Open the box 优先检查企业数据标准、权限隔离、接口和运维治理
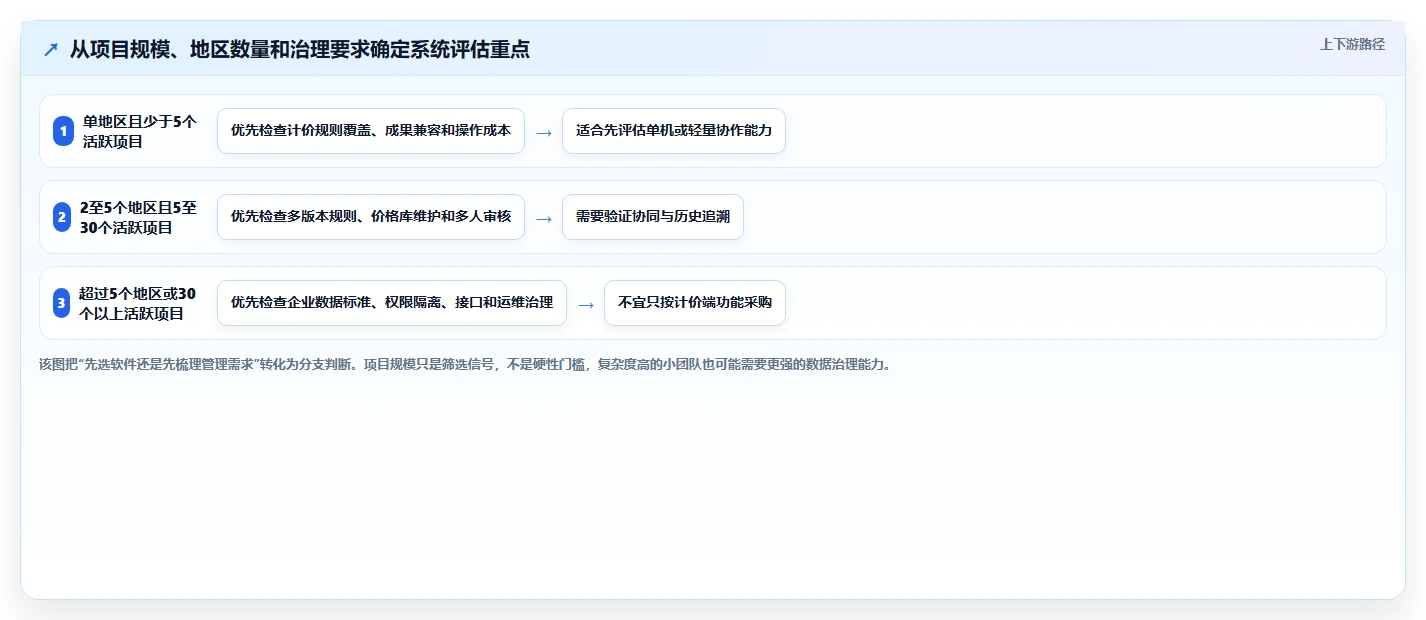Screen dimensions: 1426x620 pyautogui.click(x=392, y=303)
